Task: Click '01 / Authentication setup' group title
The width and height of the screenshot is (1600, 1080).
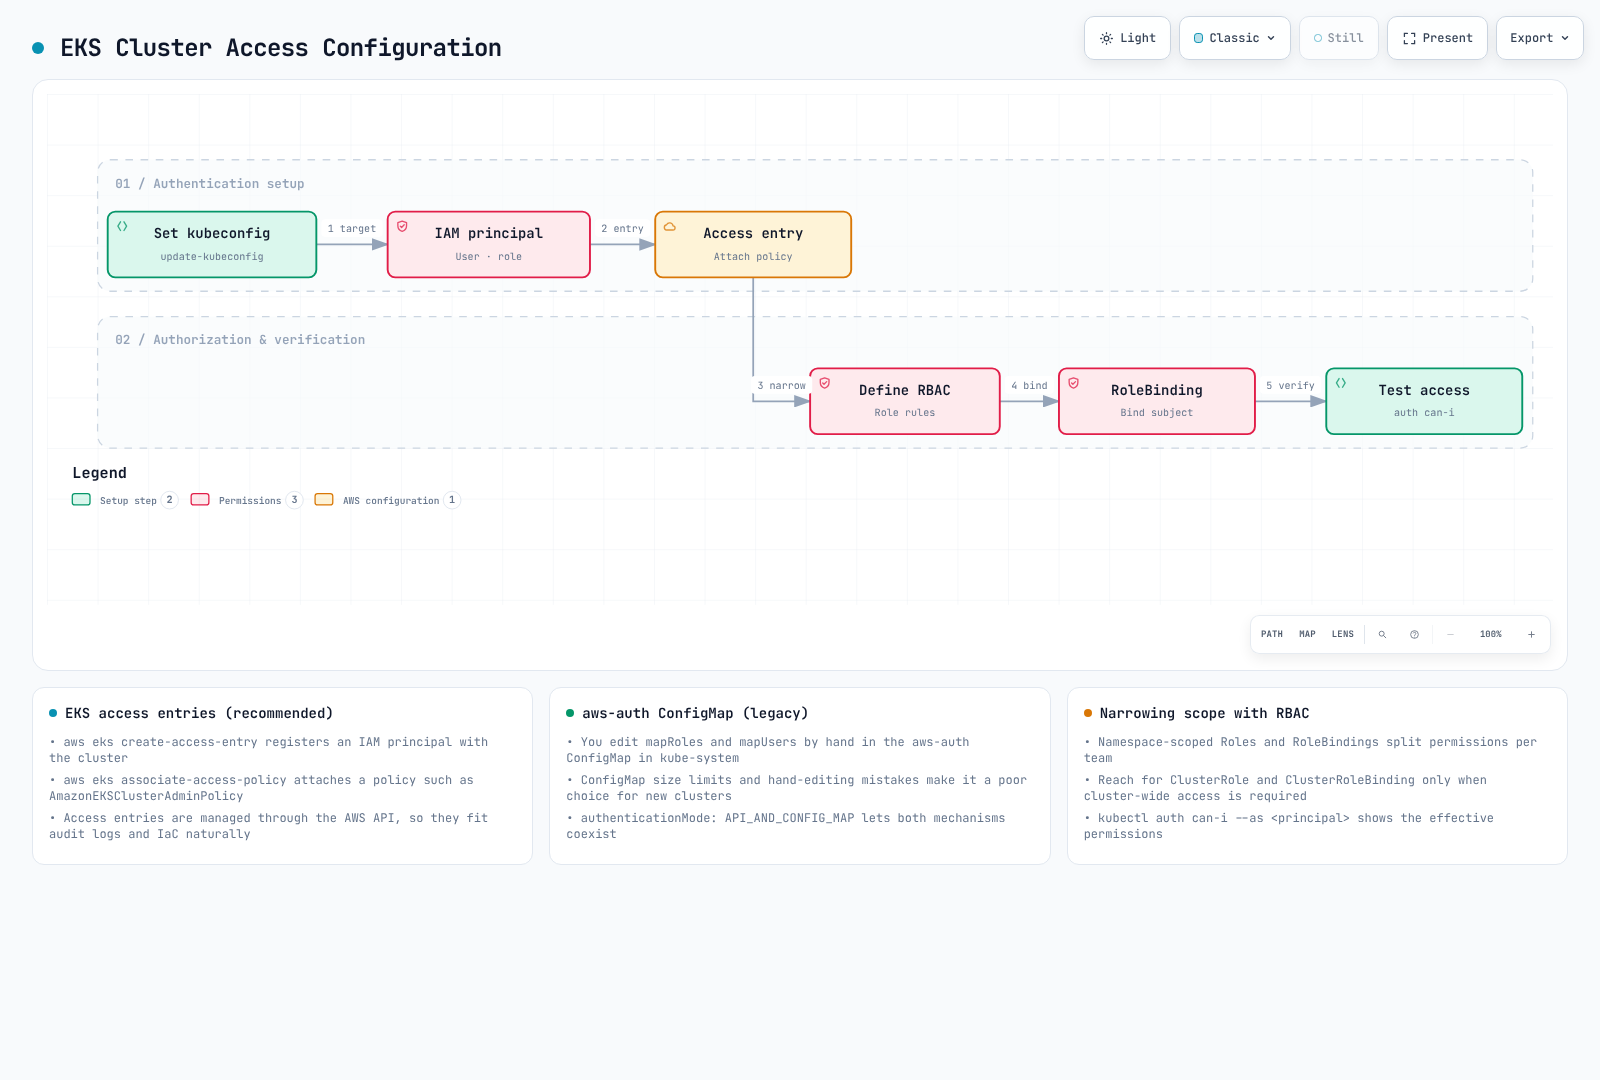Action: pyautogui.click(x=209, y=184)
